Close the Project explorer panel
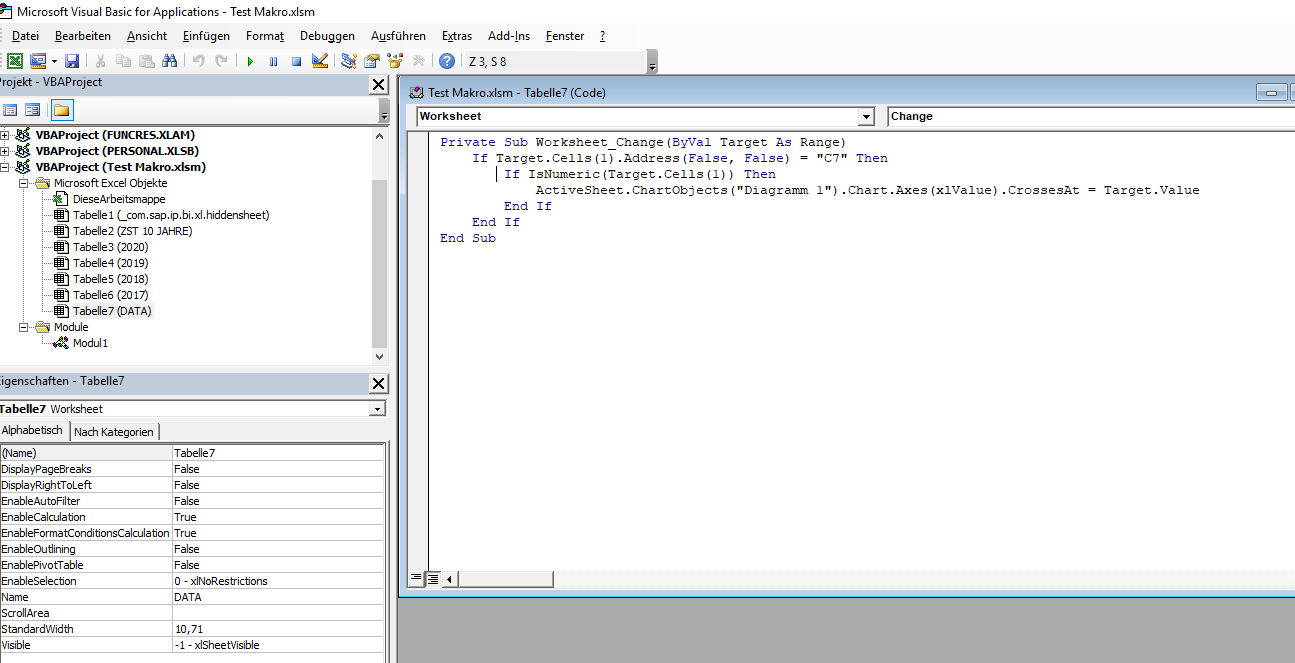This screenshot has height=663, width=1295. (x=379, y=85)
